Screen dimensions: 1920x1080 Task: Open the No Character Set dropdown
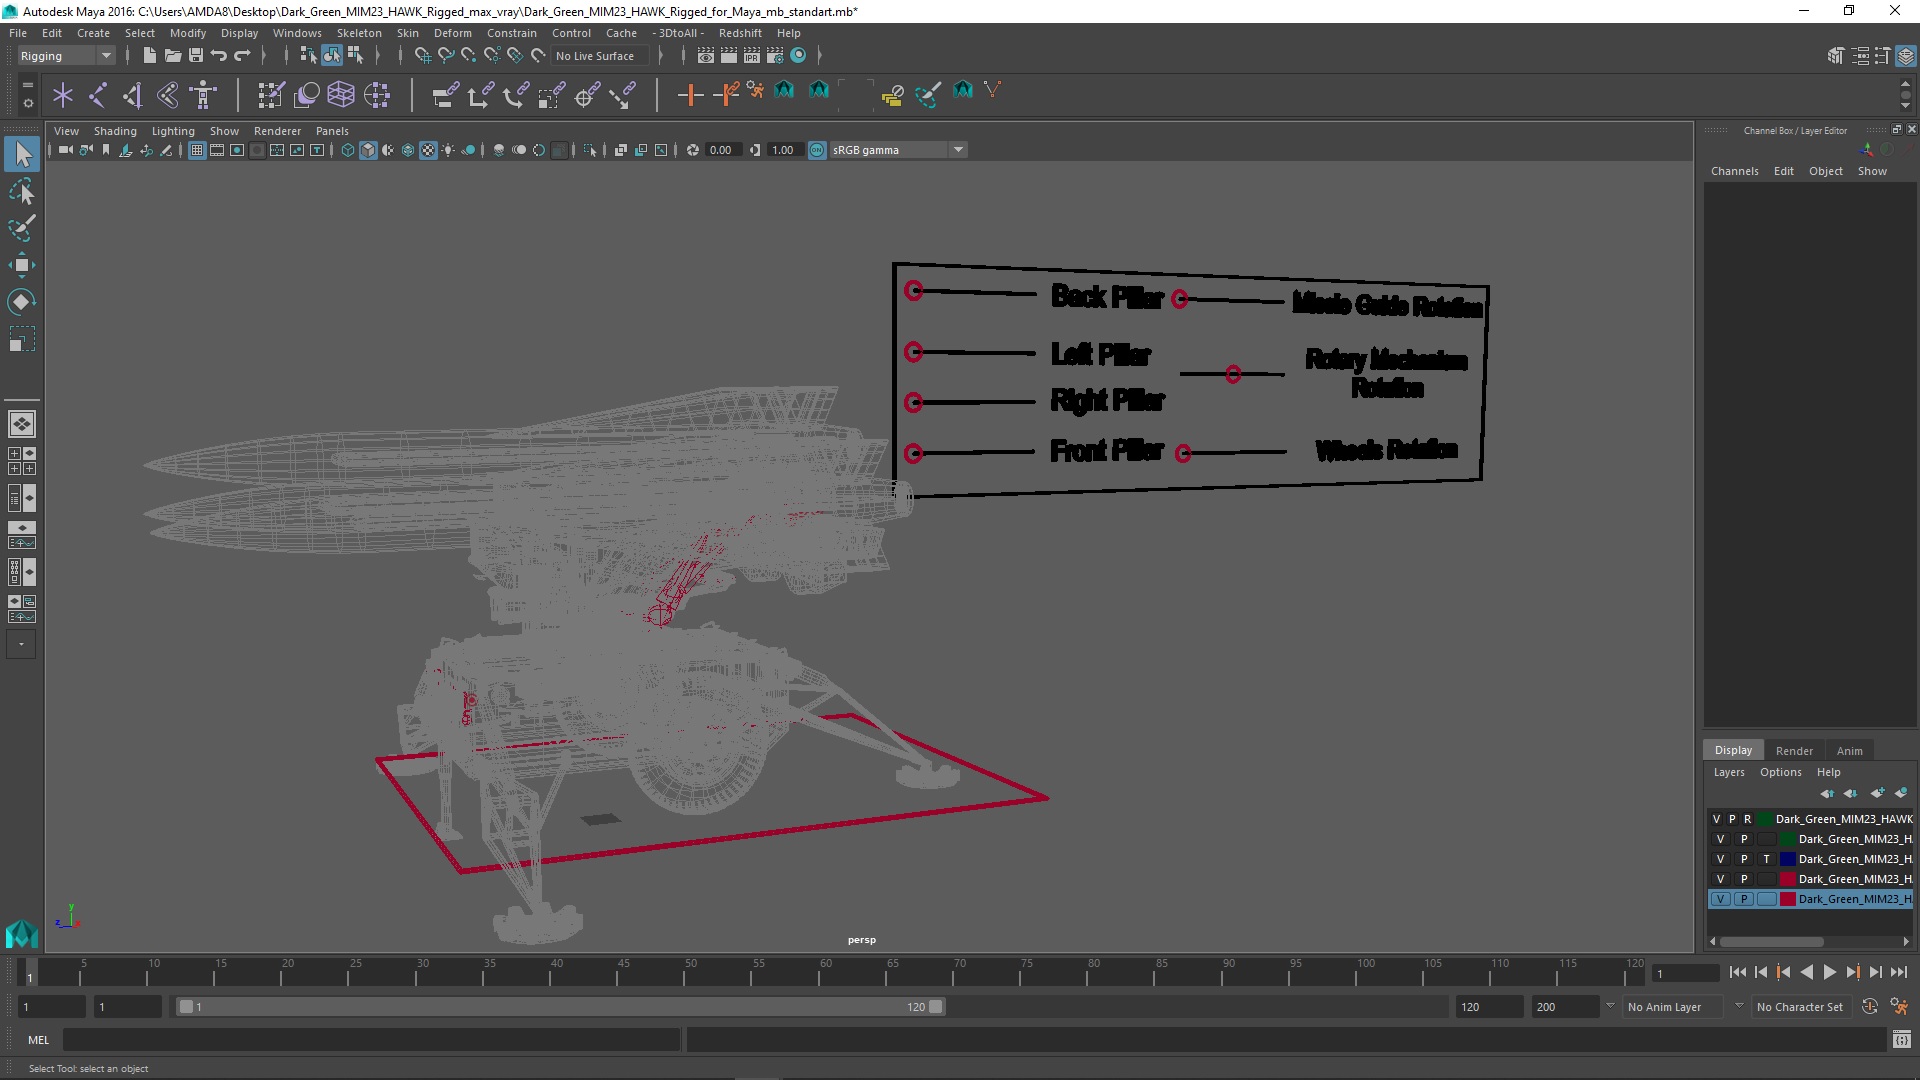[1800, 1007]
